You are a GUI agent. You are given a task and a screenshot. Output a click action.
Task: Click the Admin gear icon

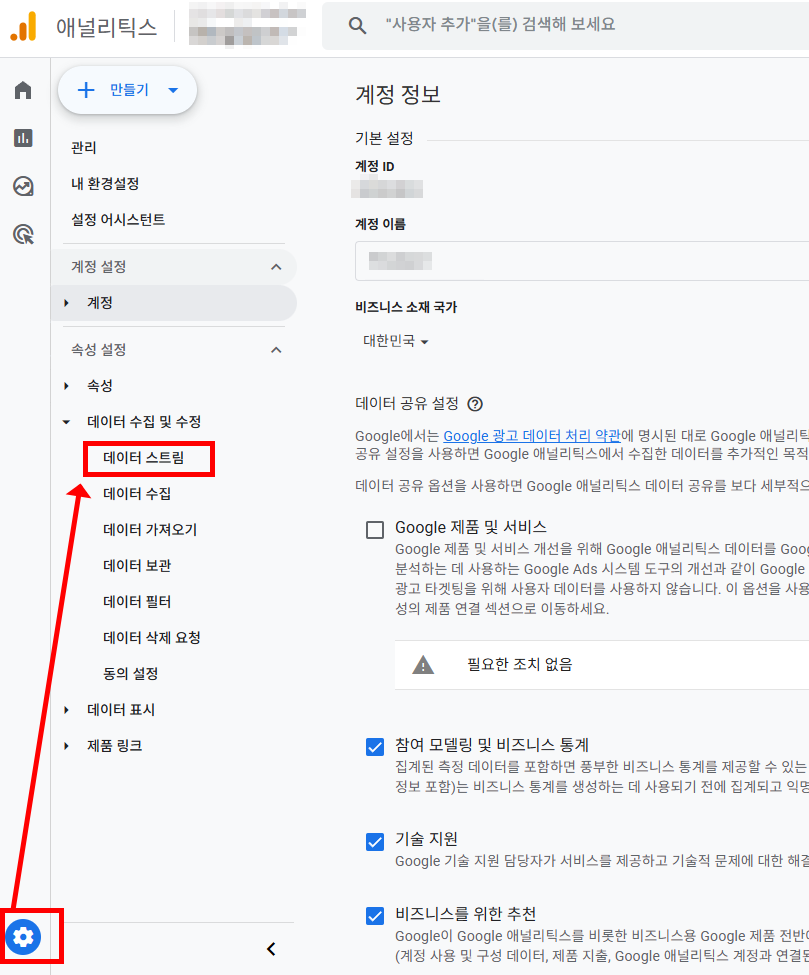point(24,936)
